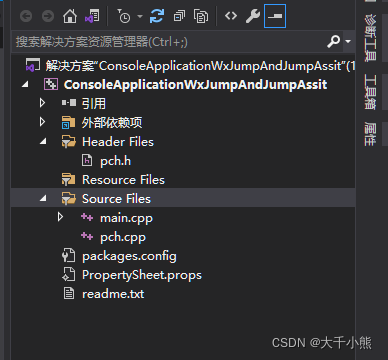The height and width of the screenshot is (360, 388).
Task: Select the Source Files folder
Action: (x=116, y=199)
